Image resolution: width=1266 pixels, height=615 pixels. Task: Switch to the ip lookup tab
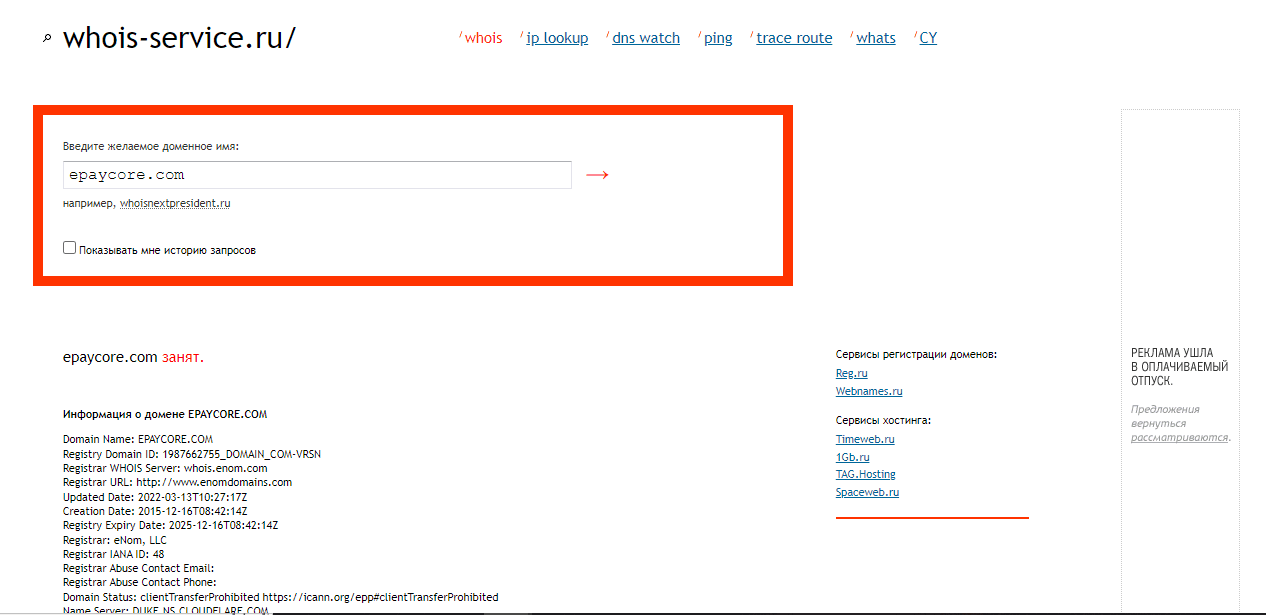tap(557, 38)
